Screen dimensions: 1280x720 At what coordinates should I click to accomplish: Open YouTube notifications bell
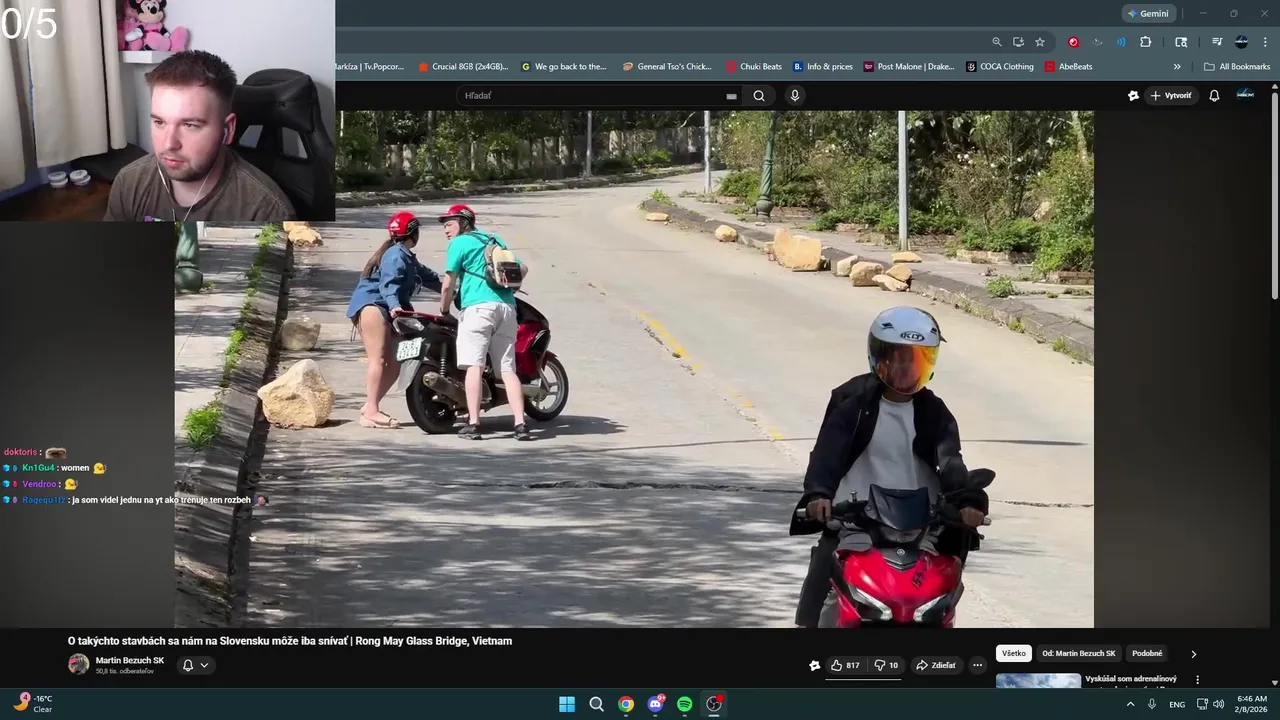(x=1214, y=96)
